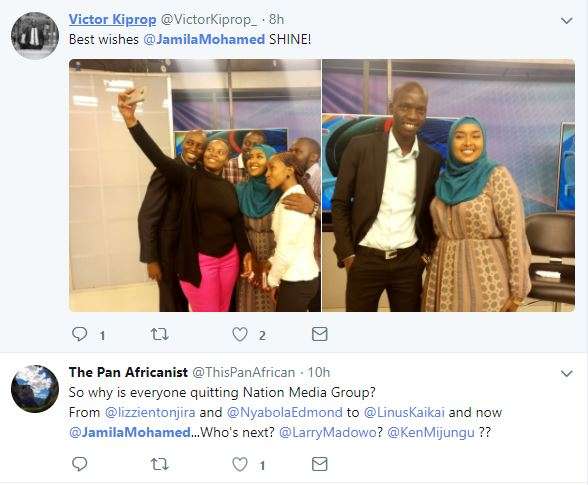Retweet Victor Kiprop's tweet
This screenshot has height=485, width=588.
click(159, 334)
